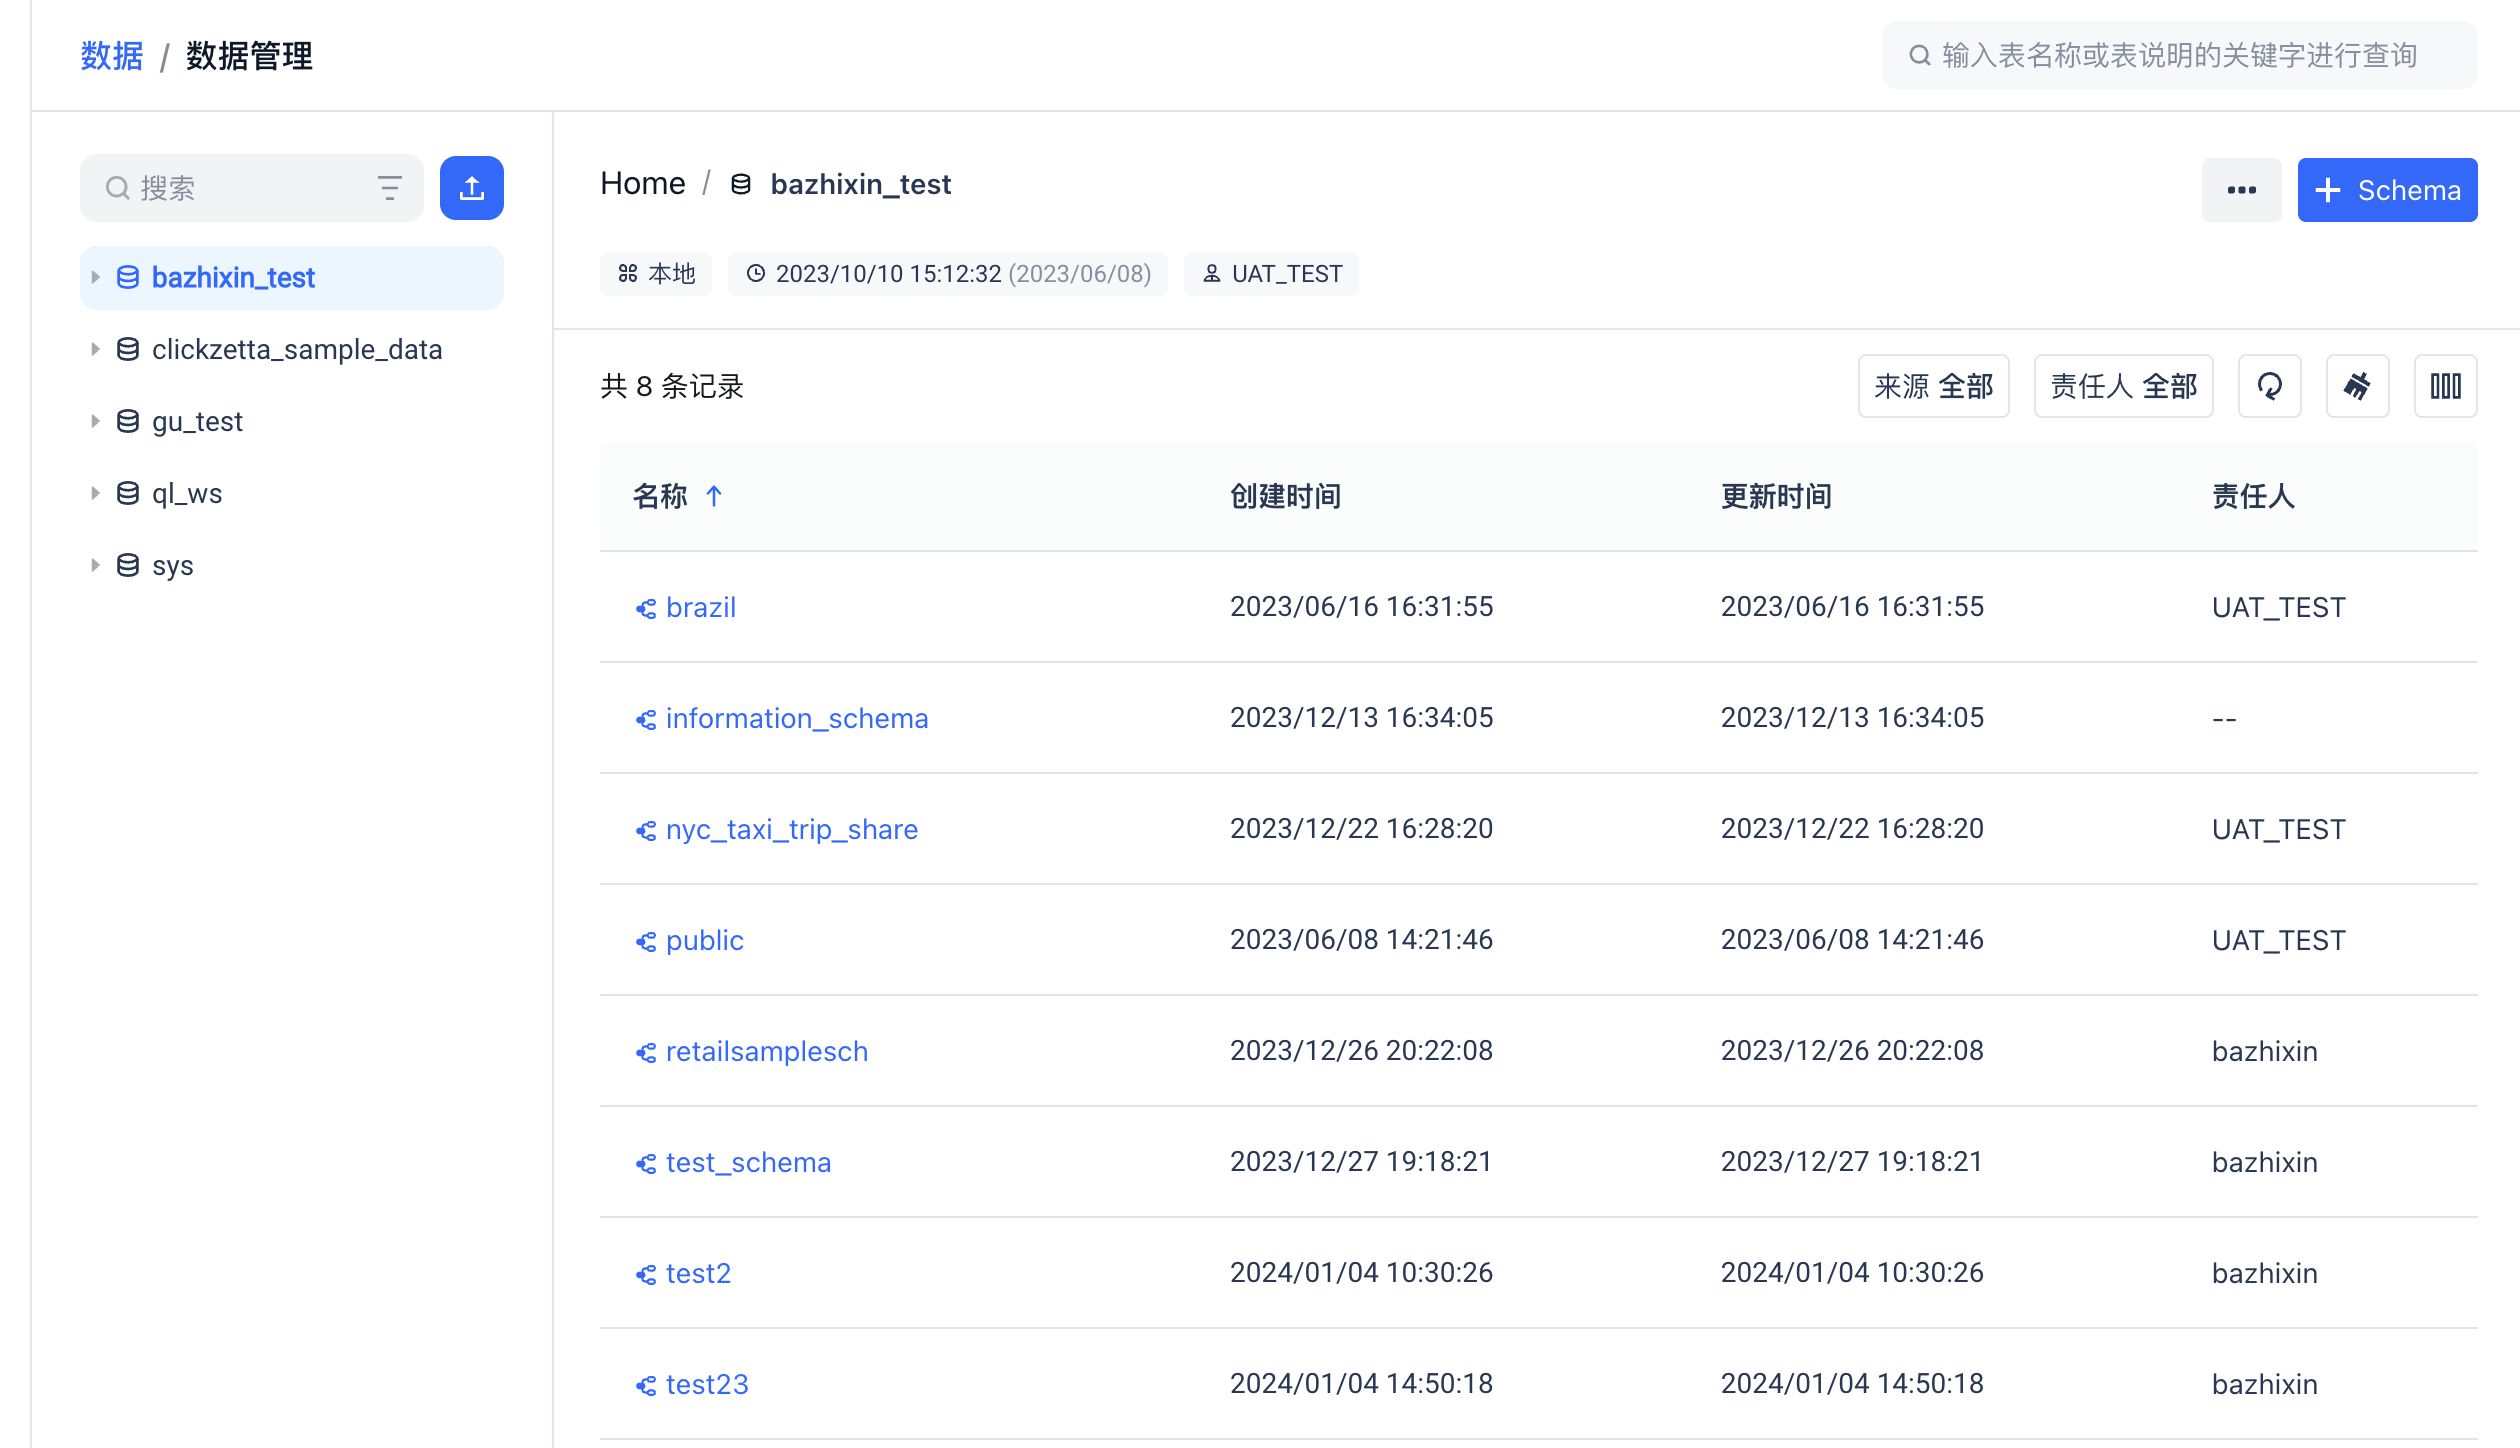
Task: Click the schema icon next to brazil
Action: coord(646,608)
